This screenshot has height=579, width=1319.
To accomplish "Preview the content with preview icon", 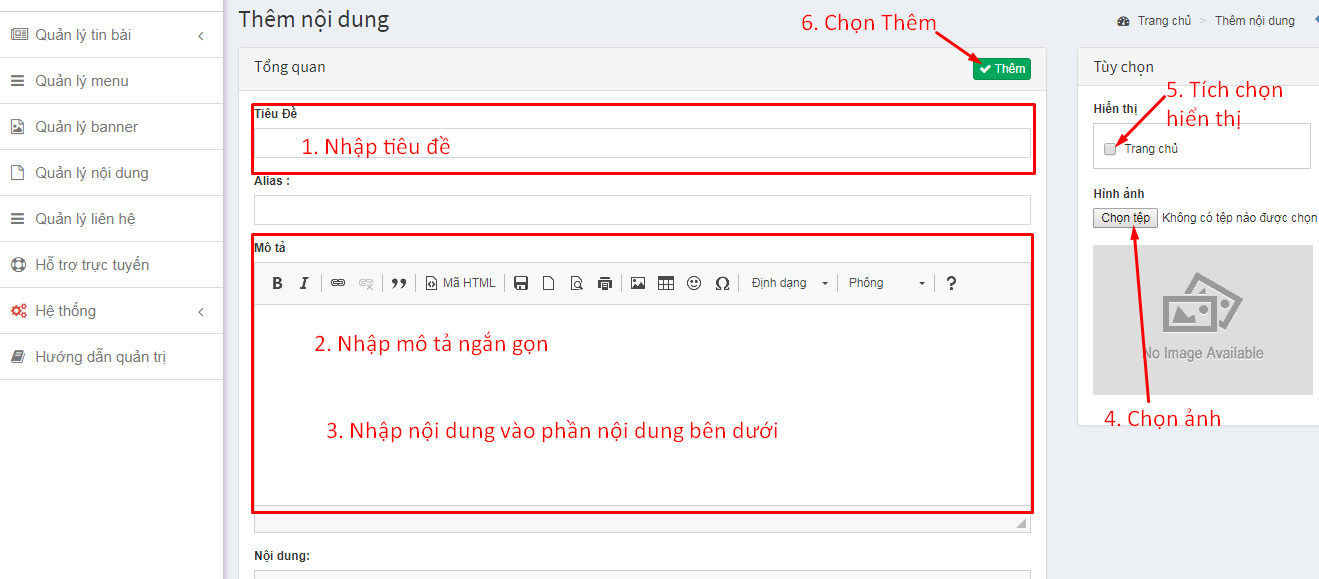I will tap(576, 283).
